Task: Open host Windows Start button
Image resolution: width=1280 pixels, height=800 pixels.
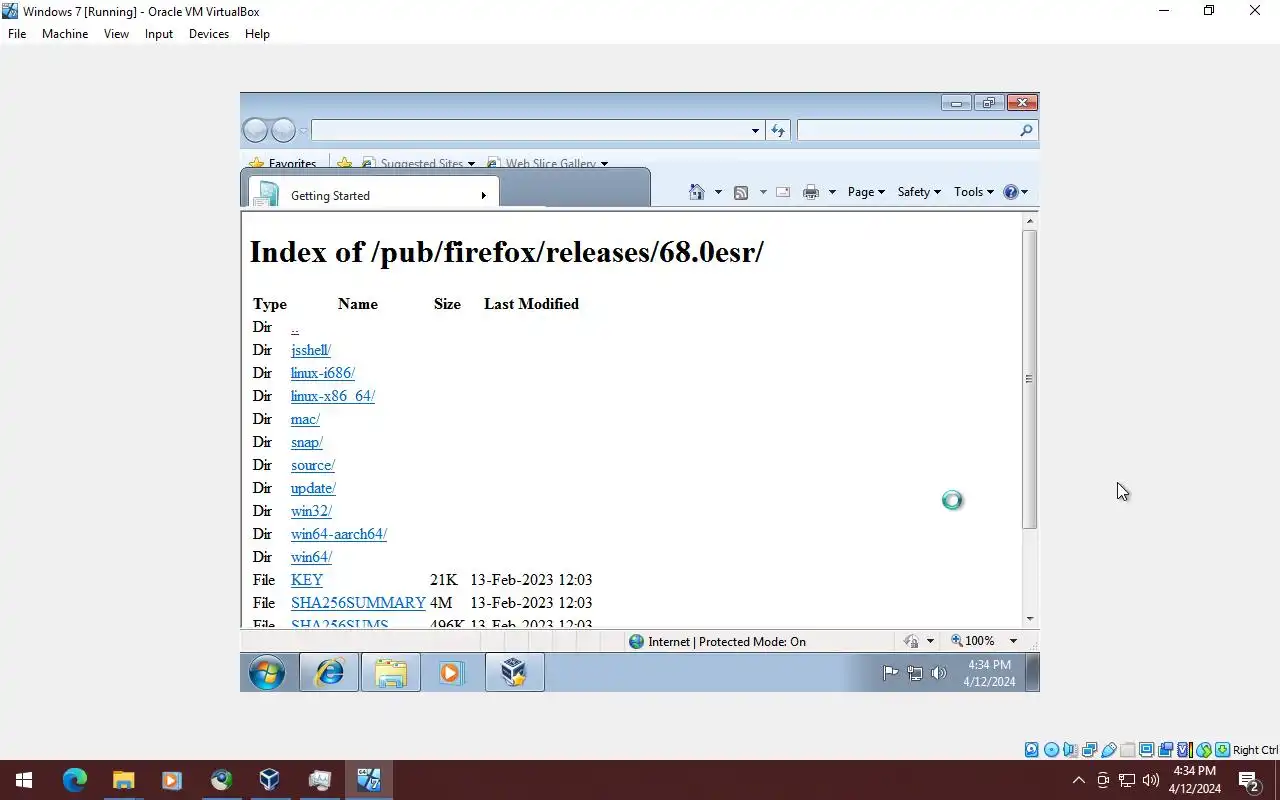Action: pos(24,780)
